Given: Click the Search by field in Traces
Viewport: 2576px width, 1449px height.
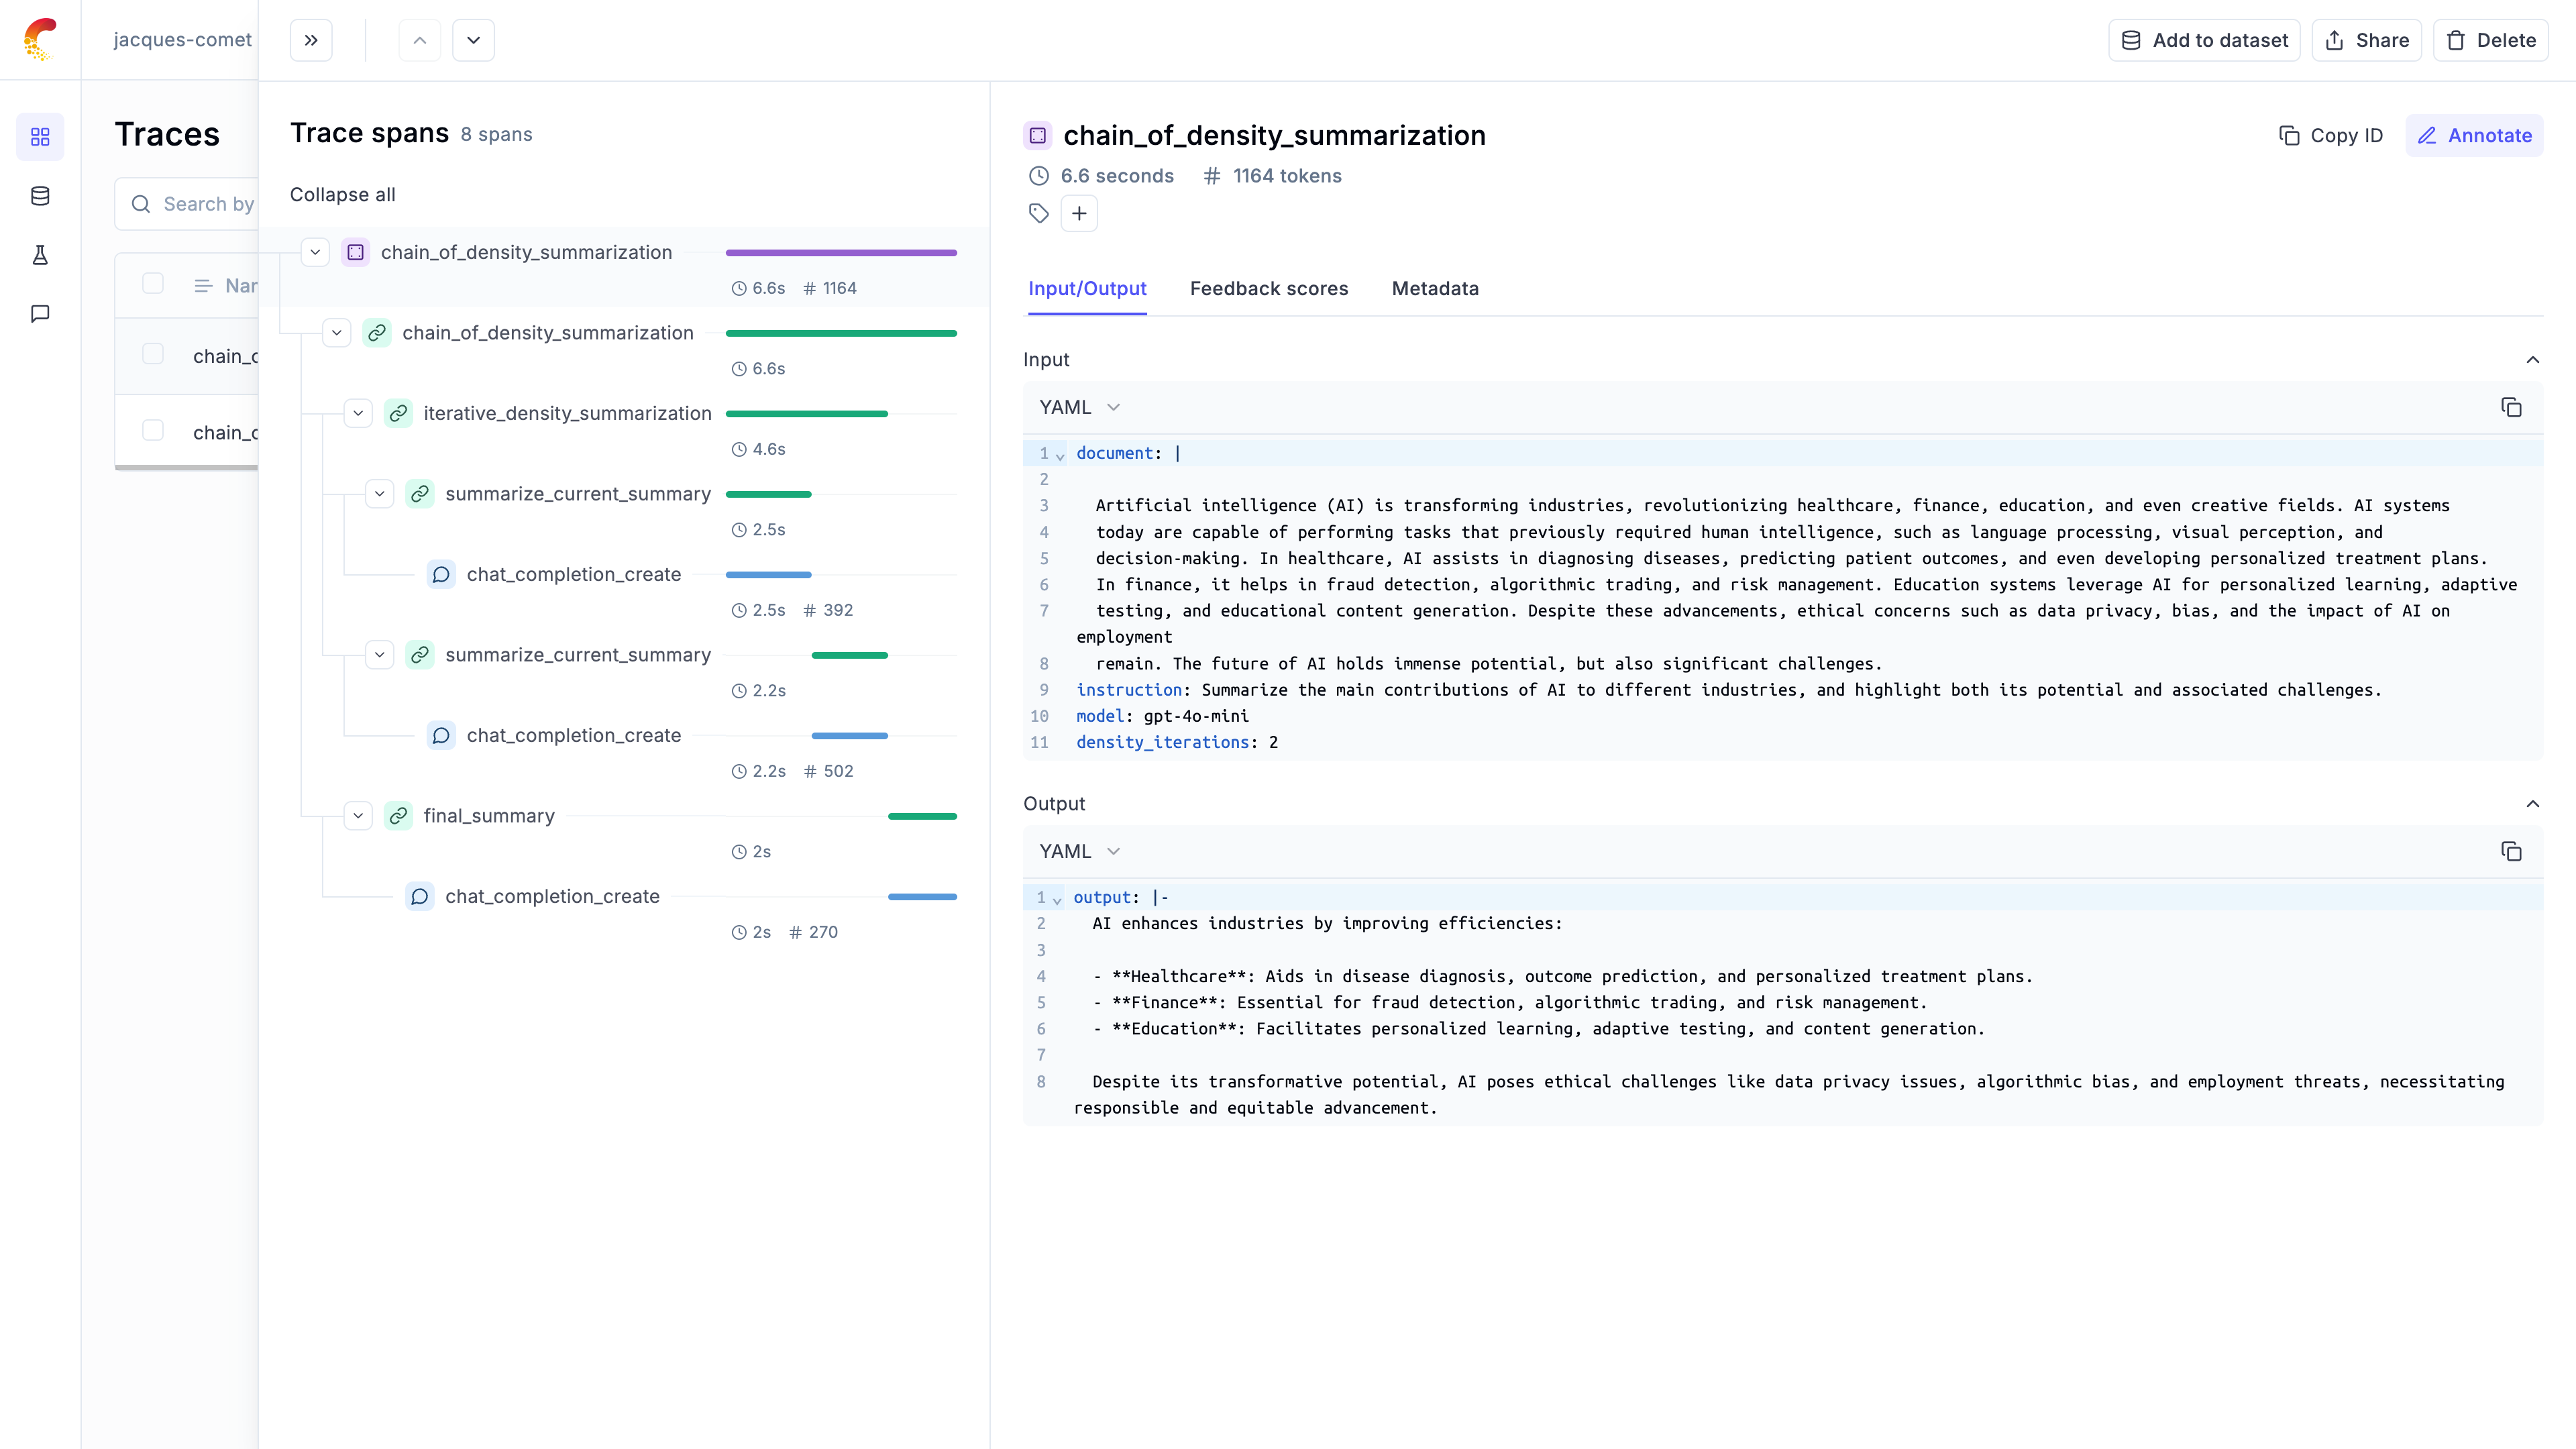Looking at the screenshot, I should tap(187, 204).
